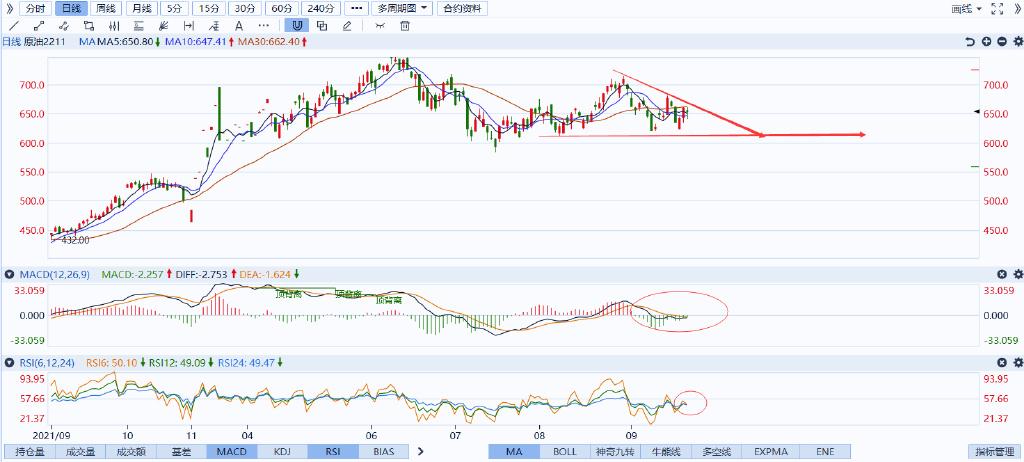Image resolution: width=1024 pixels, height=462 pixels.
Task: Open main chart settings gear
Action: (x=1016, y=42)
